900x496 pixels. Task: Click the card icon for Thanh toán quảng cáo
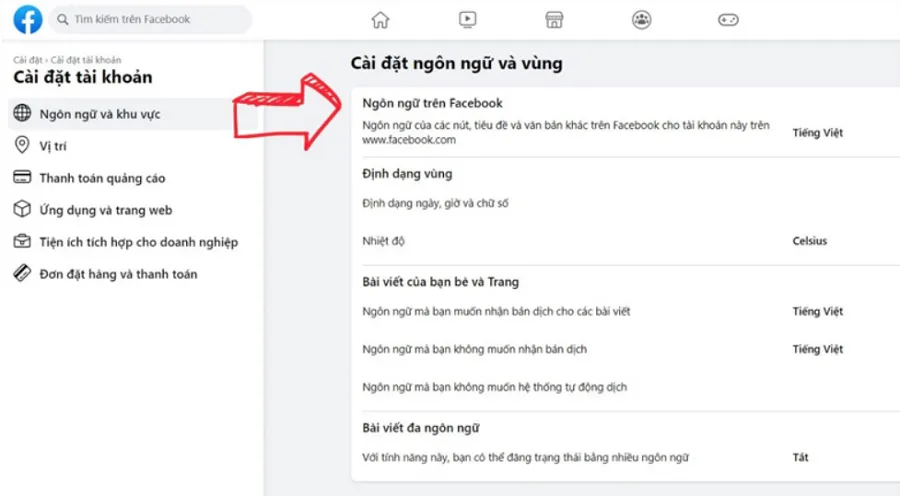click(22, 177)
